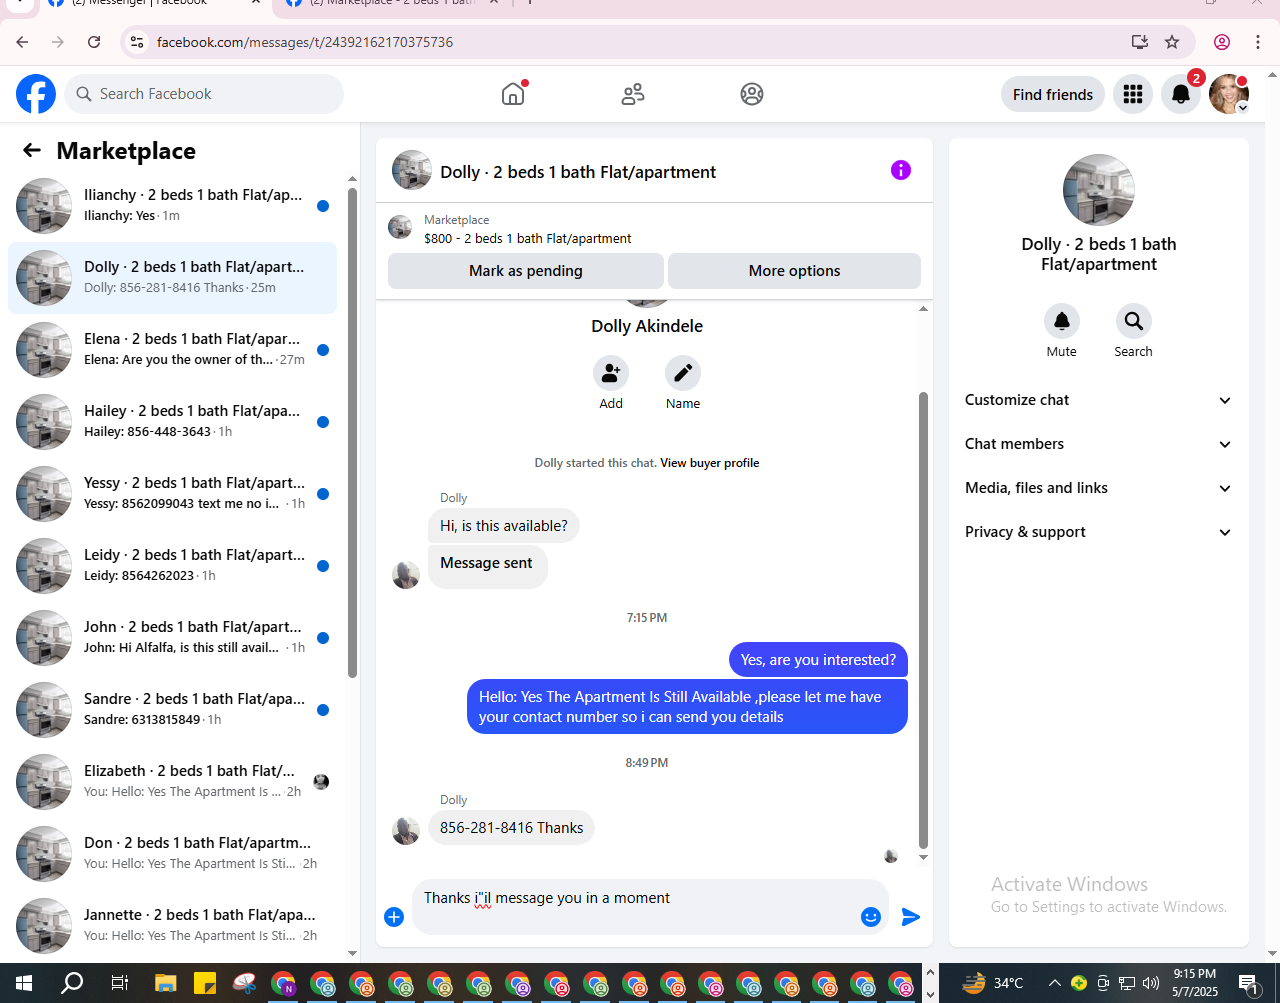Reload the page with browser refresh icon
Viewport: 1280px width, 1003px height.
94,42
